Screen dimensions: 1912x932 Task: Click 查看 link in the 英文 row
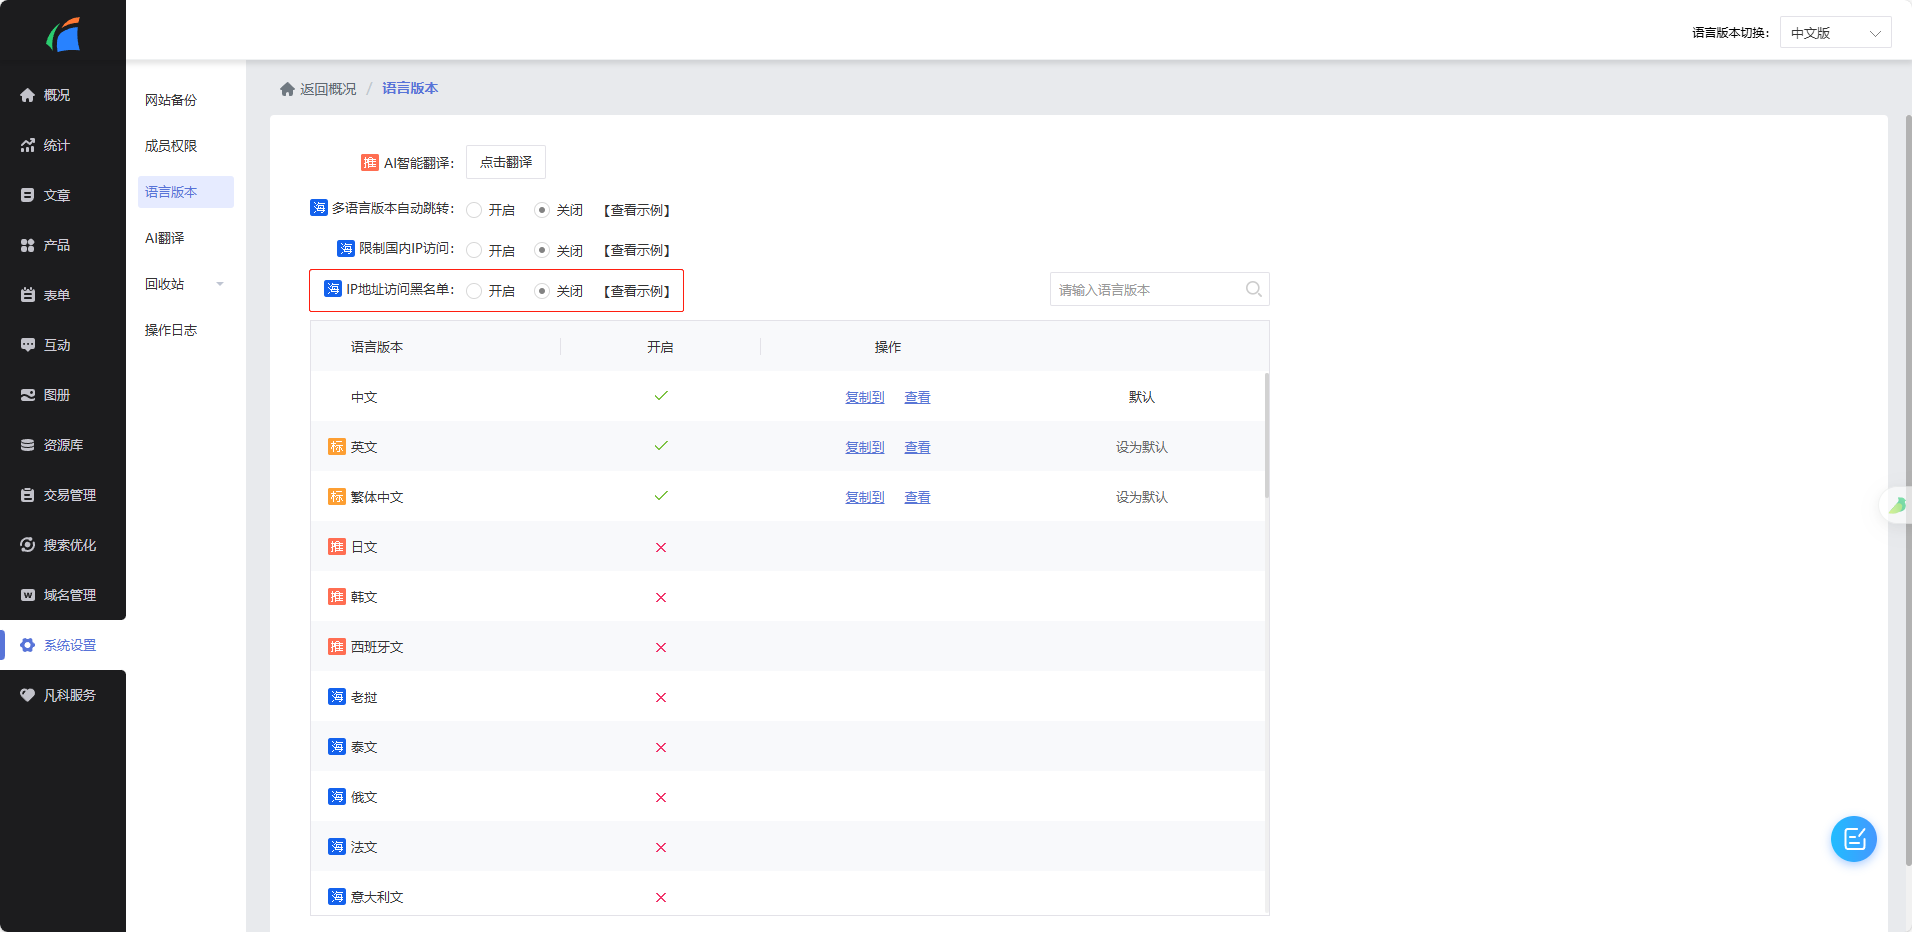click(917, 447)
